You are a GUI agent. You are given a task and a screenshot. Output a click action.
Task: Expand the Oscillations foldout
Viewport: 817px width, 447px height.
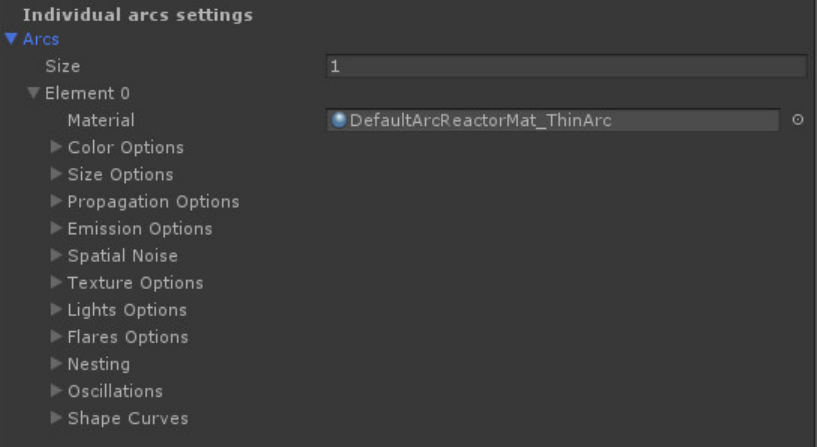click(x=56, y=391)
